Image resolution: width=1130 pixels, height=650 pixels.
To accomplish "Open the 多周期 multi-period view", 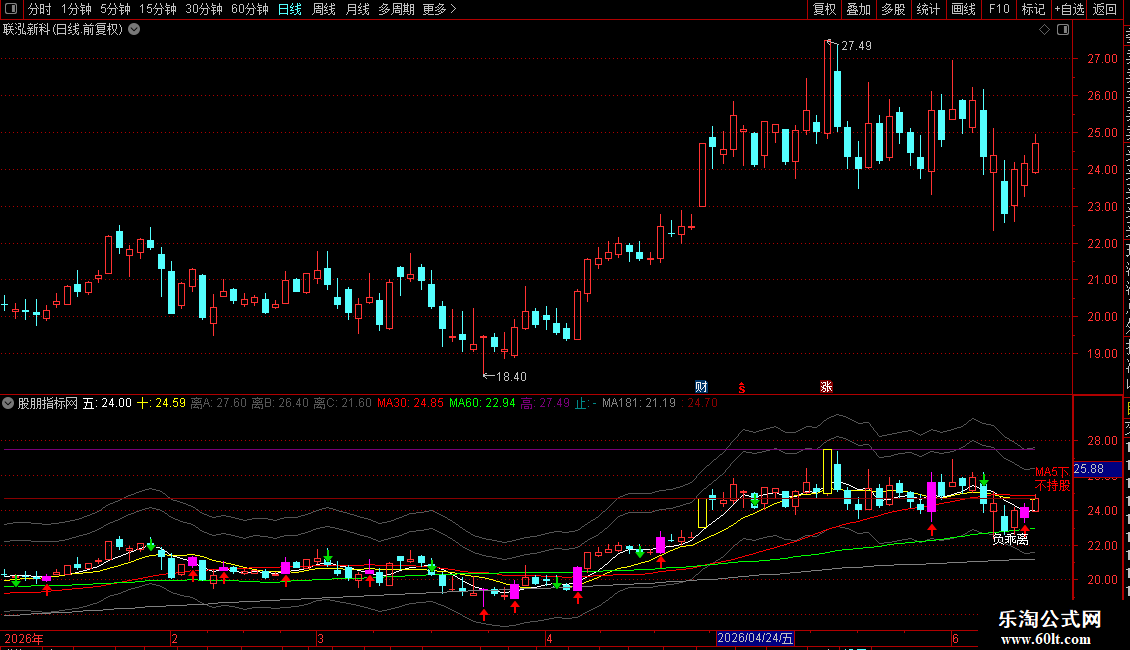I will (x=396, y=9).
